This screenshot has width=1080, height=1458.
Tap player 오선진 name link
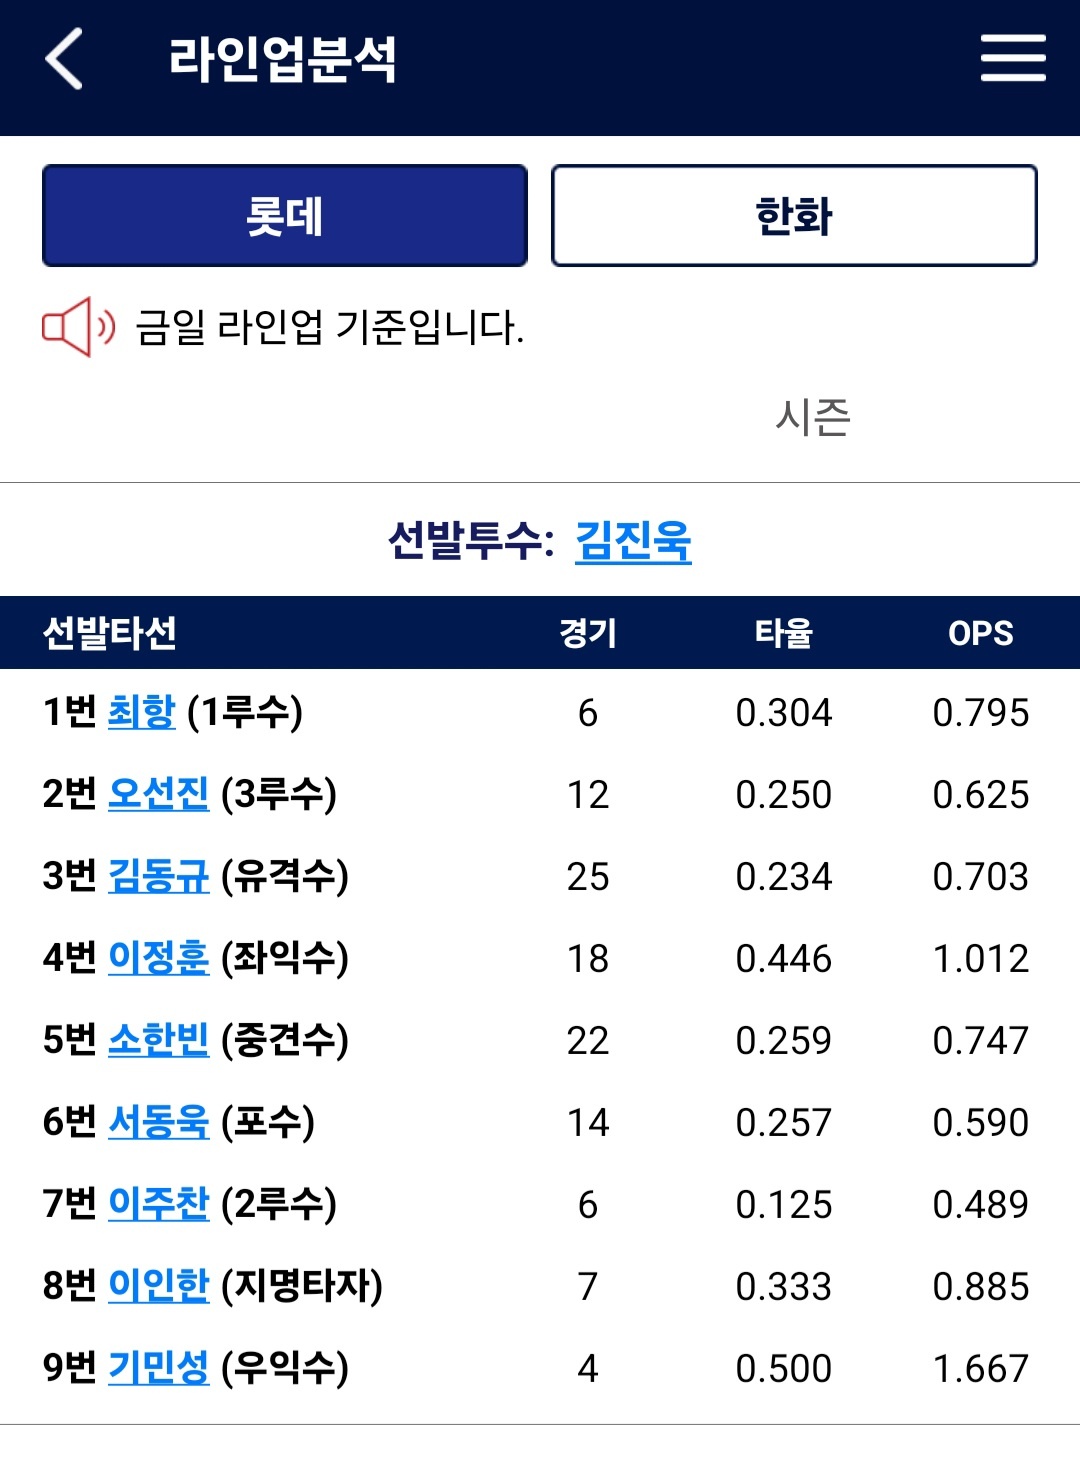(158, 794)
